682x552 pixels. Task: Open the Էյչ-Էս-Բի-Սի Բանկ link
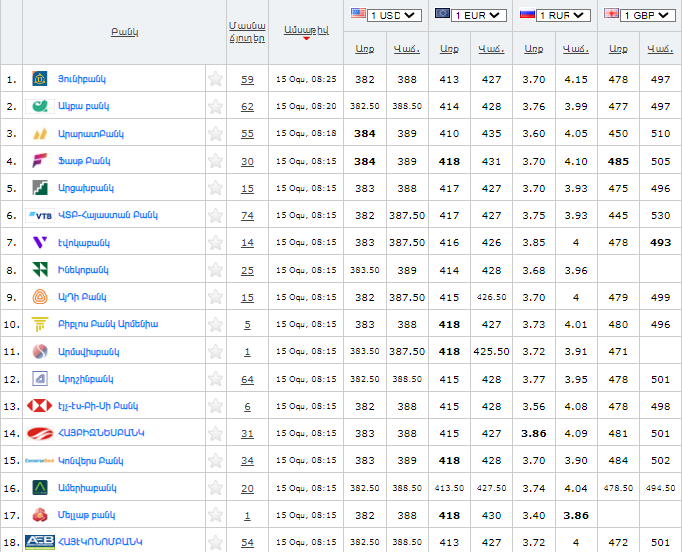[98, 406]
